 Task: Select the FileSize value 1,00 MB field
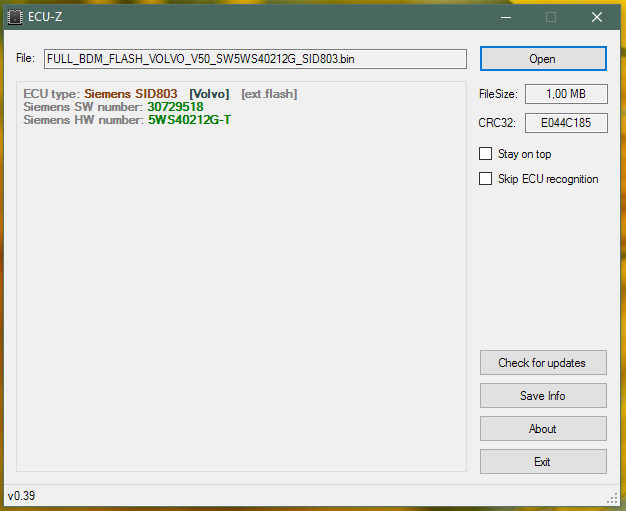[566, 94]
